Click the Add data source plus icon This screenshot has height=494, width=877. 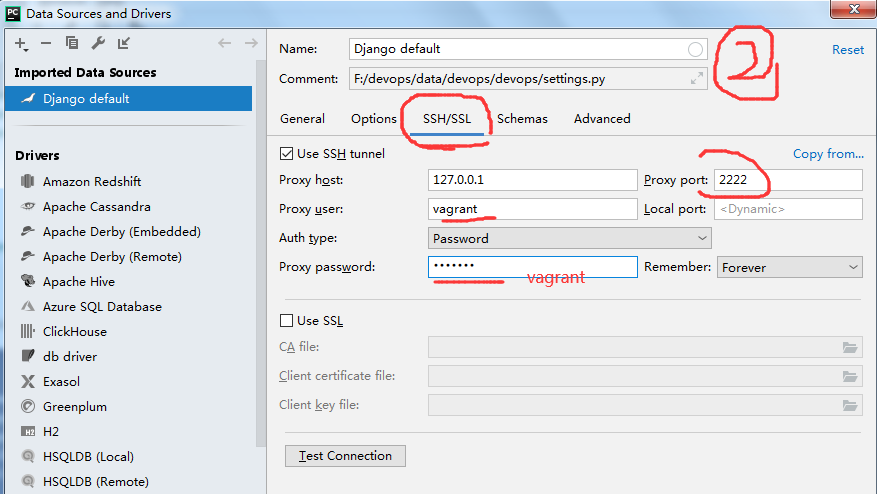[x=21, y=43]
